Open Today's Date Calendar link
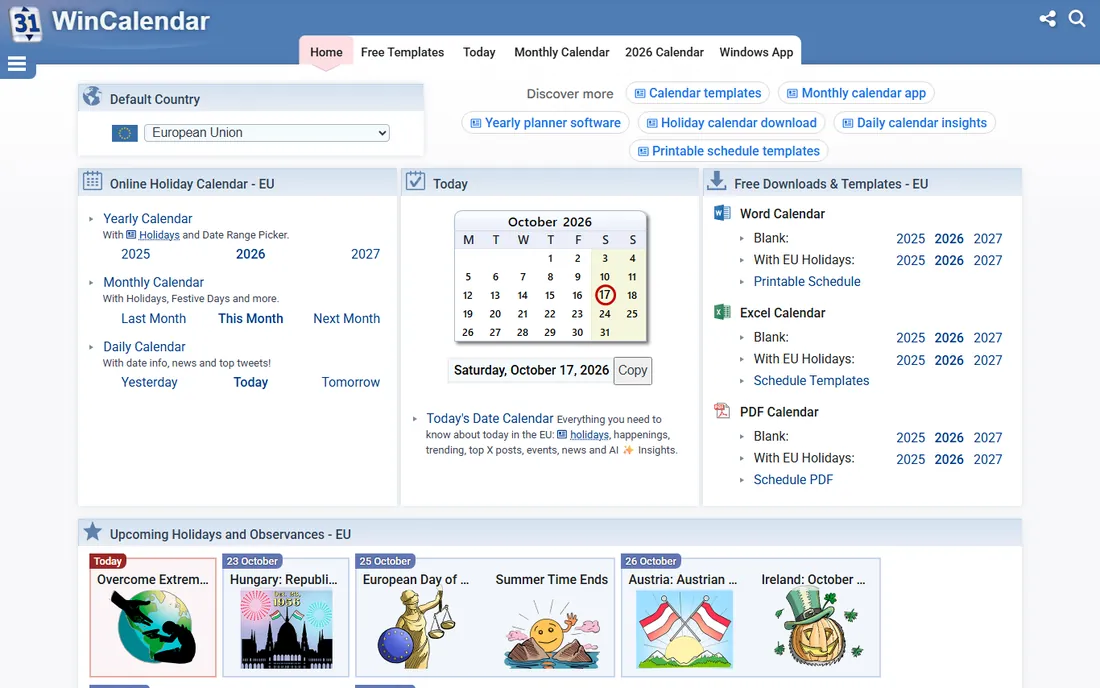The width and height of the screenshot is (1100, 688). (490, 419)
